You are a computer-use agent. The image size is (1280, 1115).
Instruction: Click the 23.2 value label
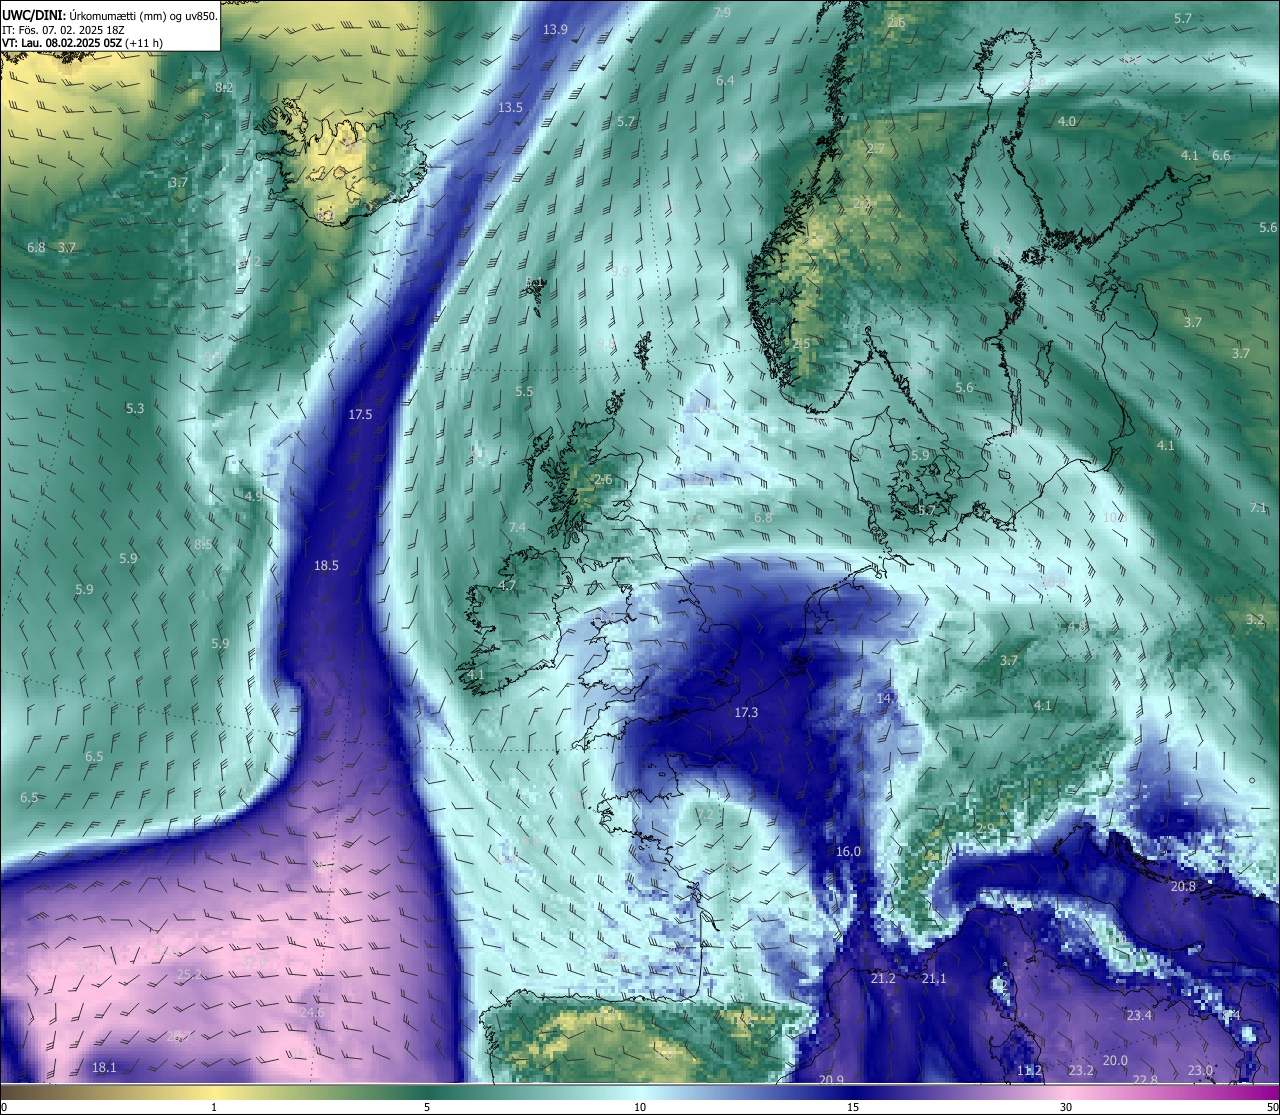[1081, 1070]
